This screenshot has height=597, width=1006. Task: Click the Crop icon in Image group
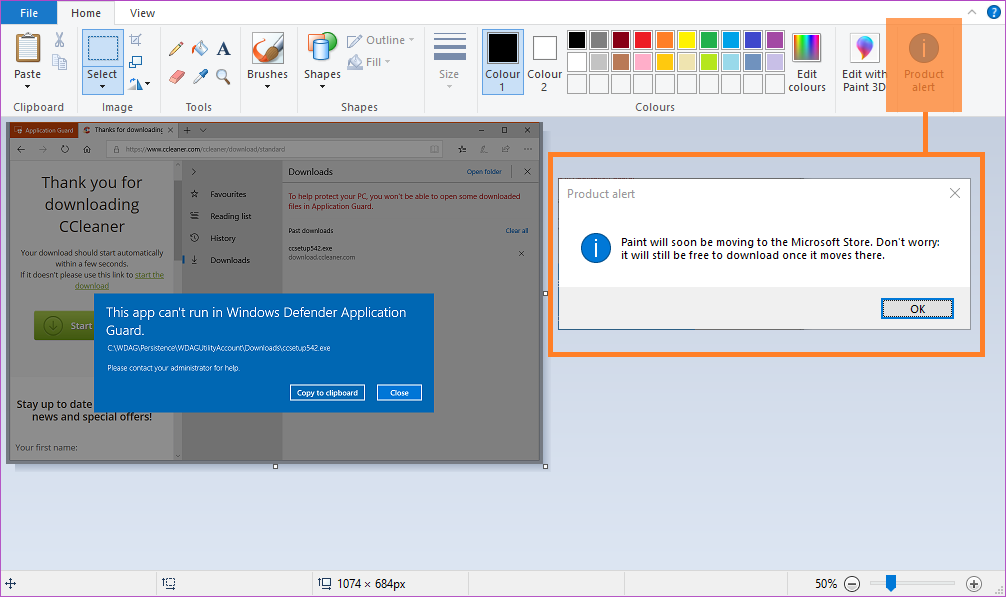135,40
